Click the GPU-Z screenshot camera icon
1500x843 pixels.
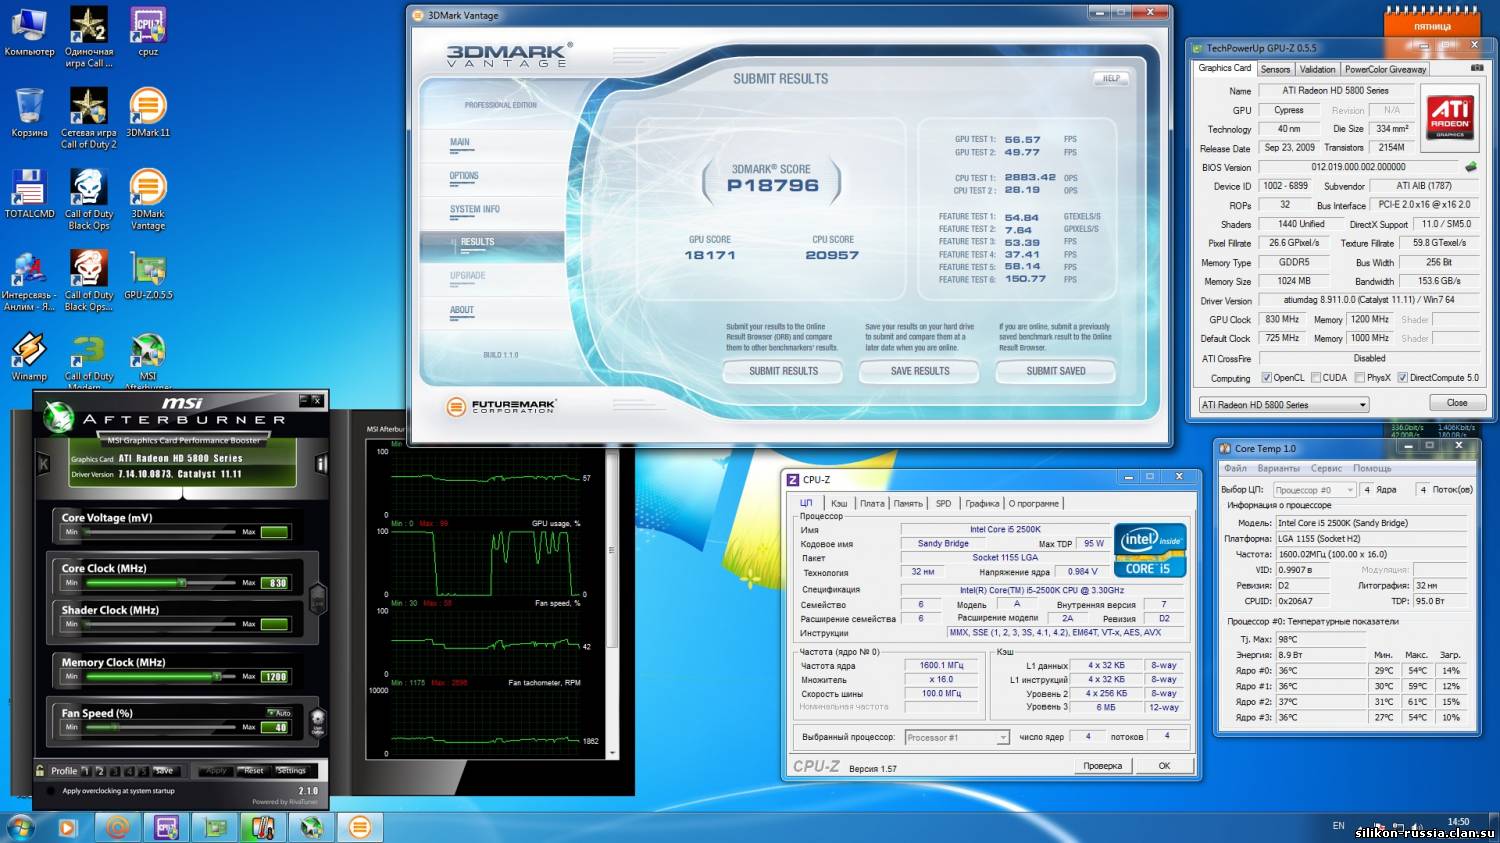click(x=1477, y=68)
